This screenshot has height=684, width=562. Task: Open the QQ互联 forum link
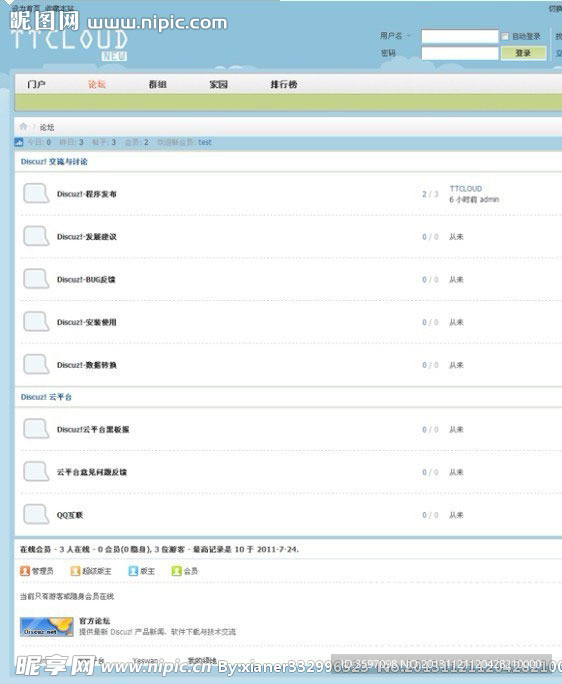point(70,515)
